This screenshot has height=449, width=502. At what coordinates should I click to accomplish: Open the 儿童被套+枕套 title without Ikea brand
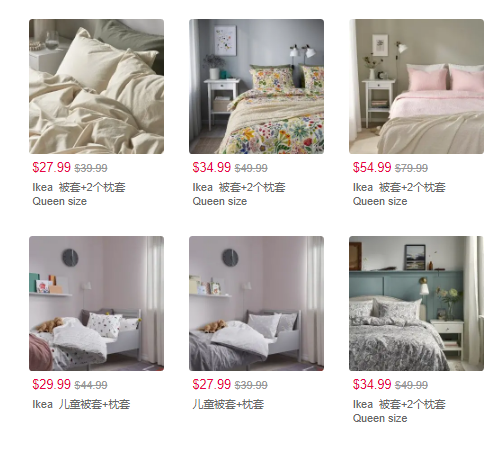point(228,404)
